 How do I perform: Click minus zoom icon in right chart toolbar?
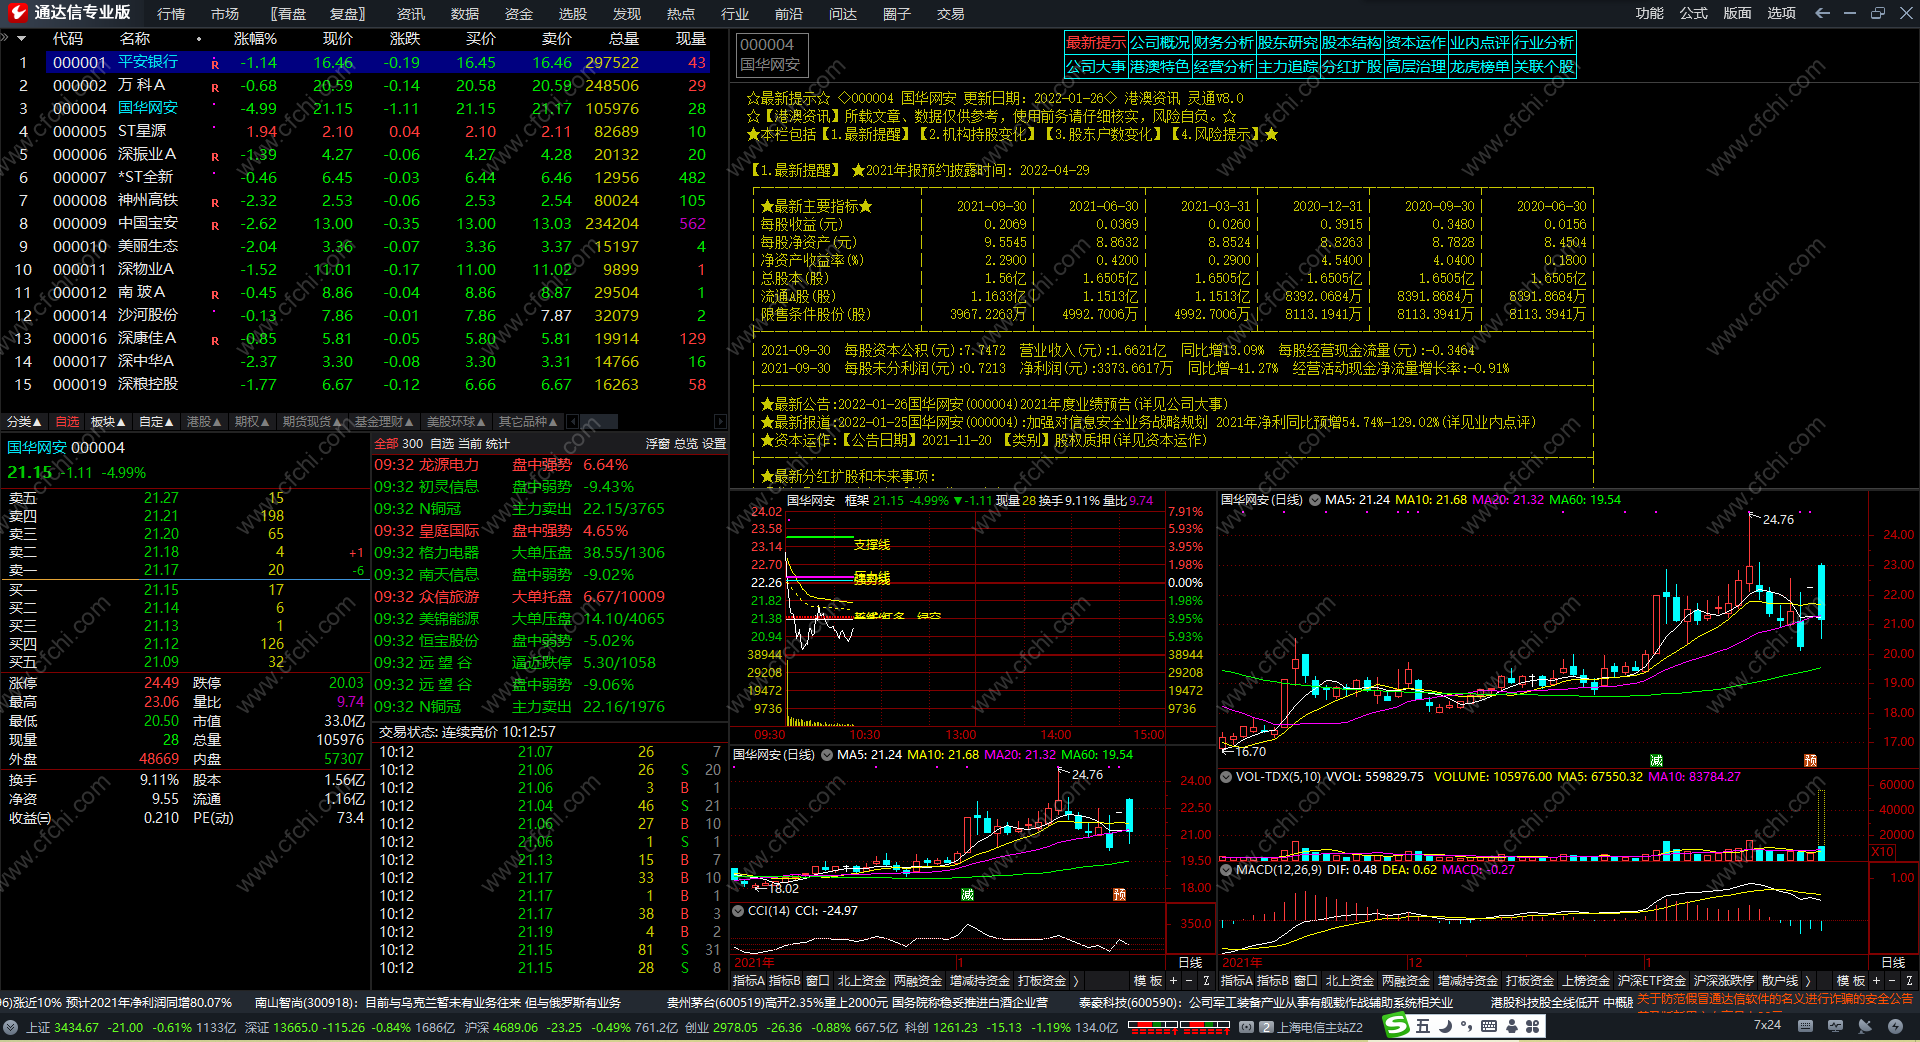tap(1892, 981)
